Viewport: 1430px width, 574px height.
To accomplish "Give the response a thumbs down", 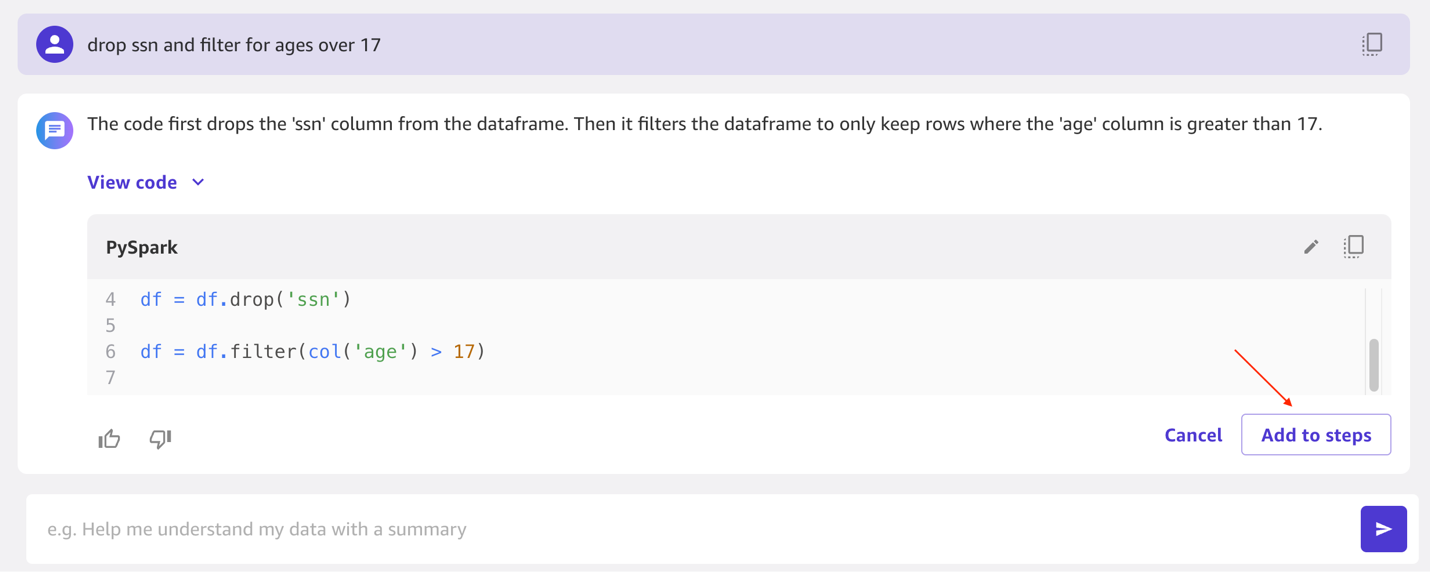I will point(160,438).
